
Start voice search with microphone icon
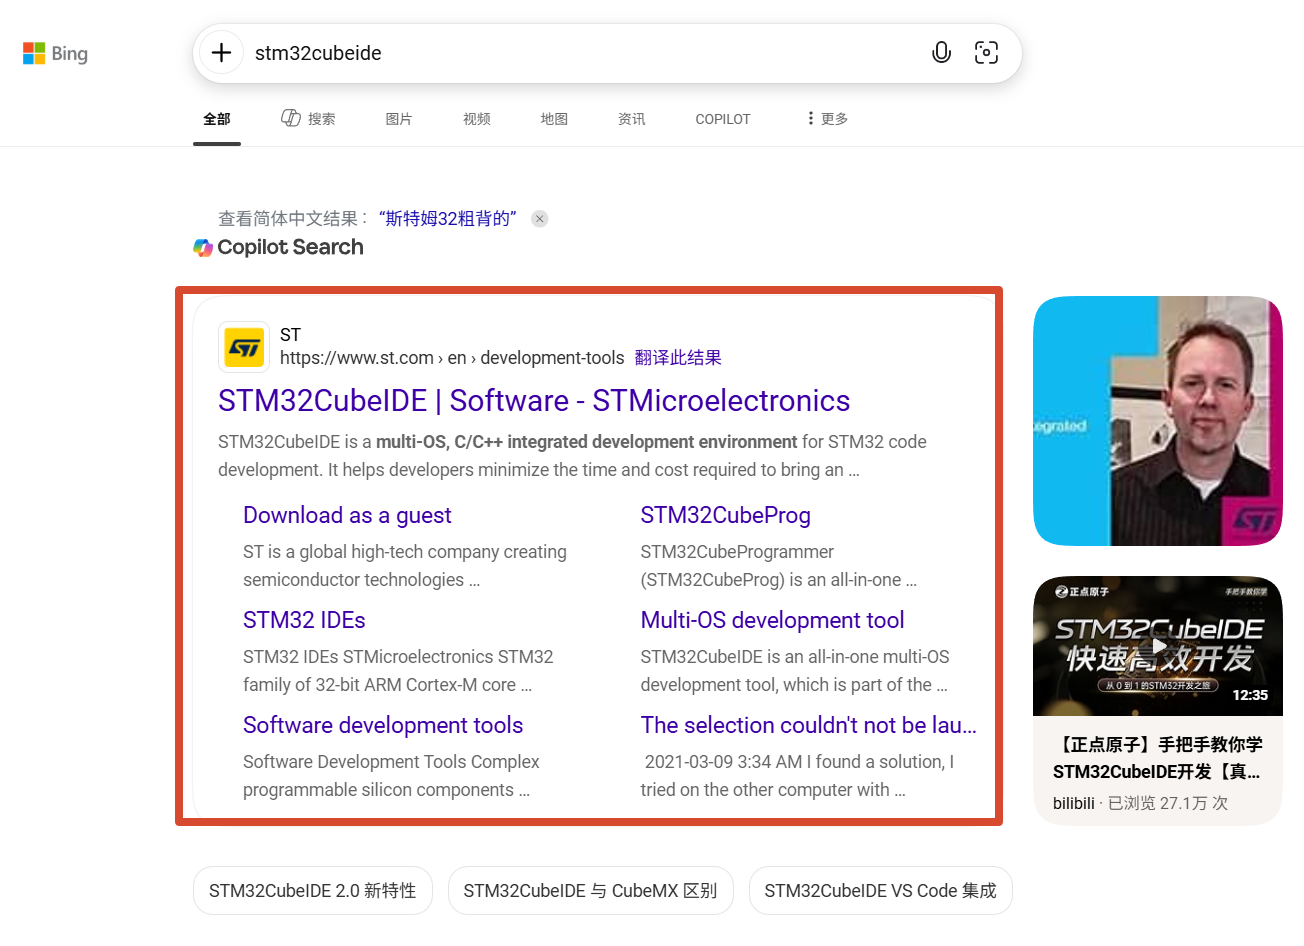(941, 53)
